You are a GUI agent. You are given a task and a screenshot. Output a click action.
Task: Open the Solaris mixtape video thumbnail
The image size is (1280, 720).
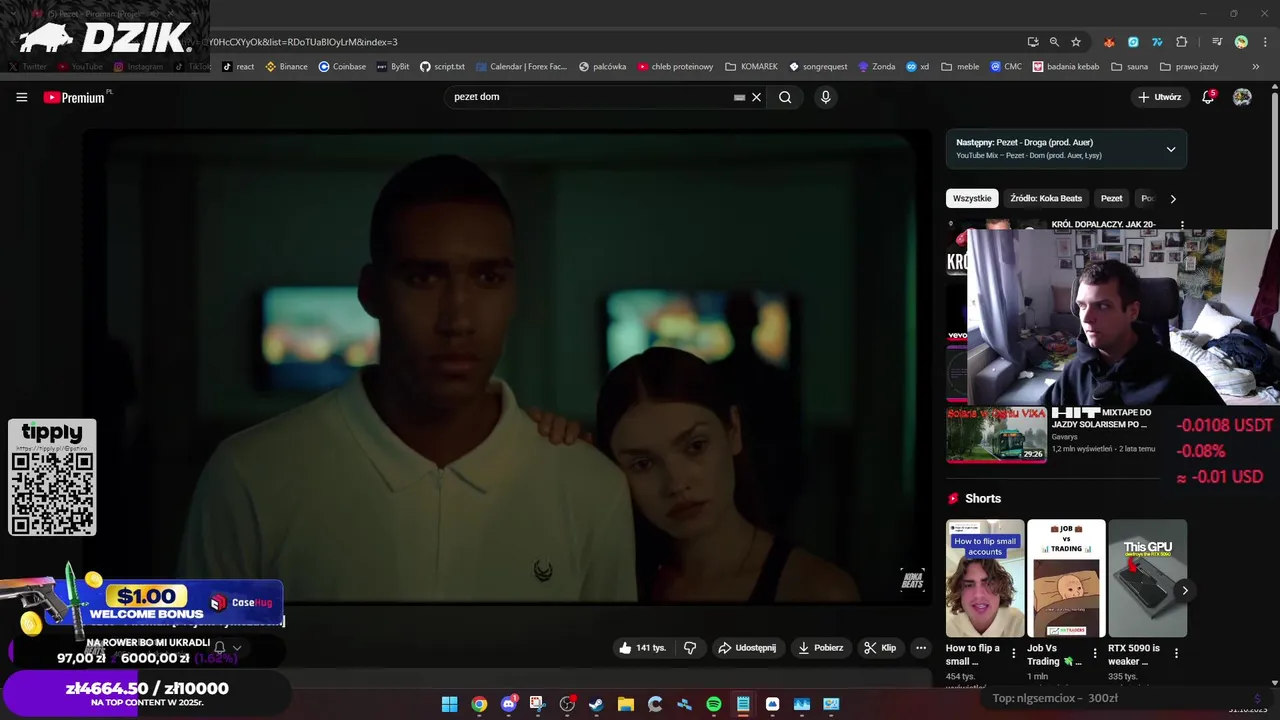[997, 435]
